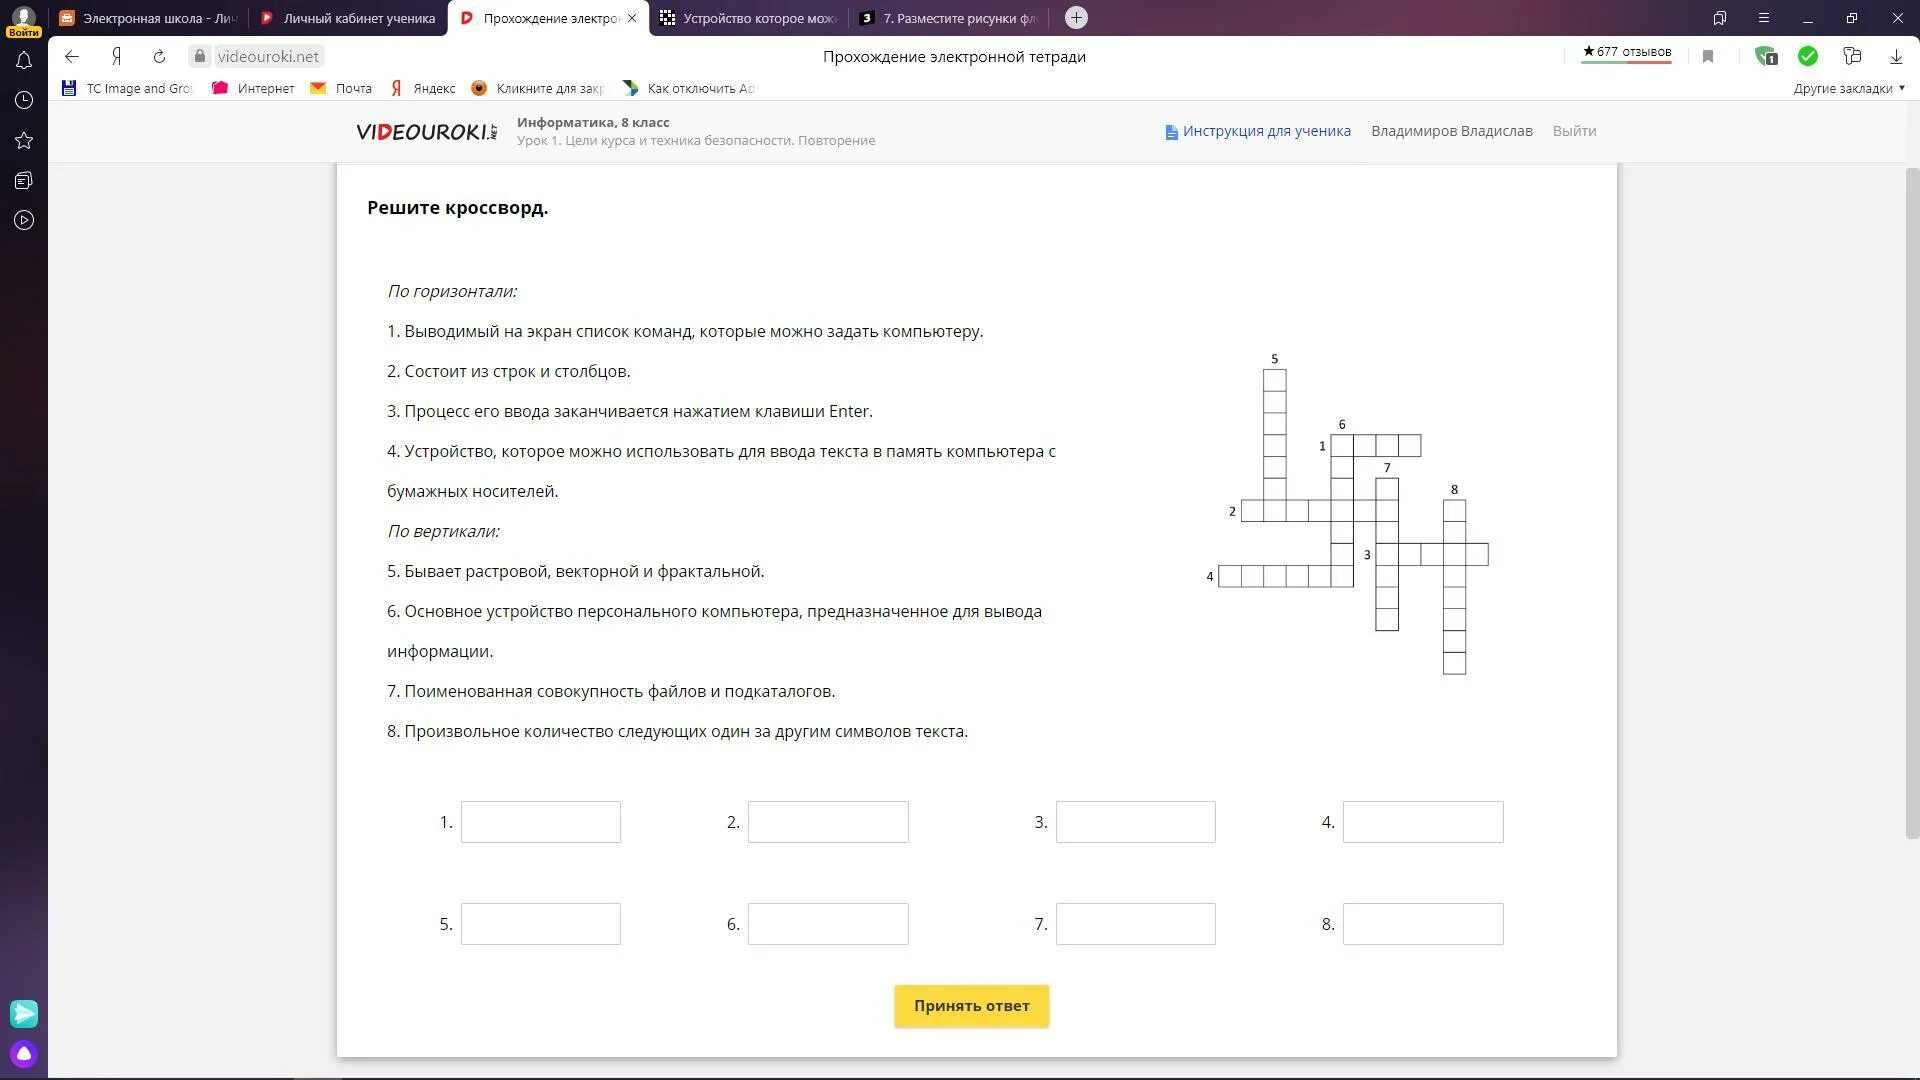
Task: Open downloads arrow icon
Action: pos(1896,57)
